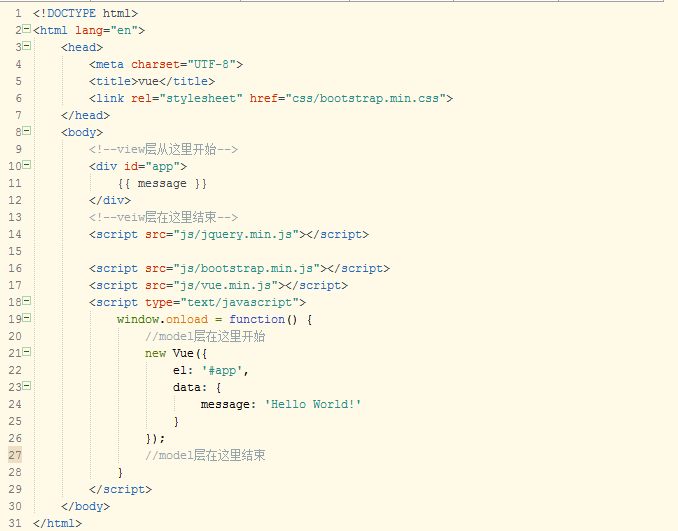
Task: Collapse the body section fold at line 8
Action: [x=26, y=131]
